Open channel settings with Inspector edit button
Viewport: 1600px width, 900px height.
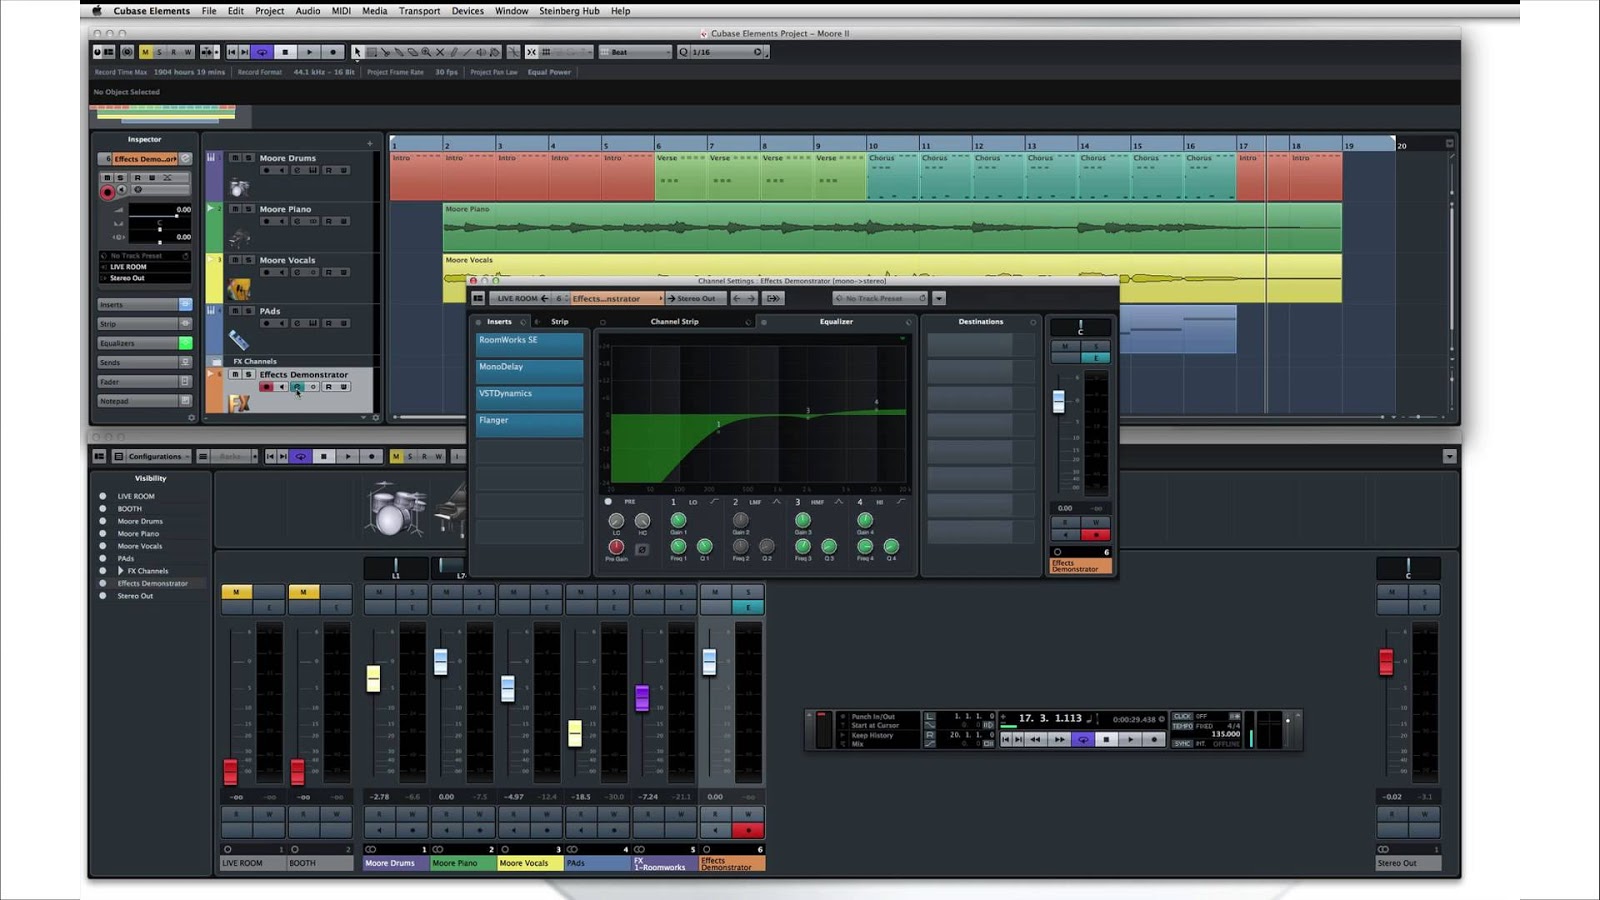[185, 158]
